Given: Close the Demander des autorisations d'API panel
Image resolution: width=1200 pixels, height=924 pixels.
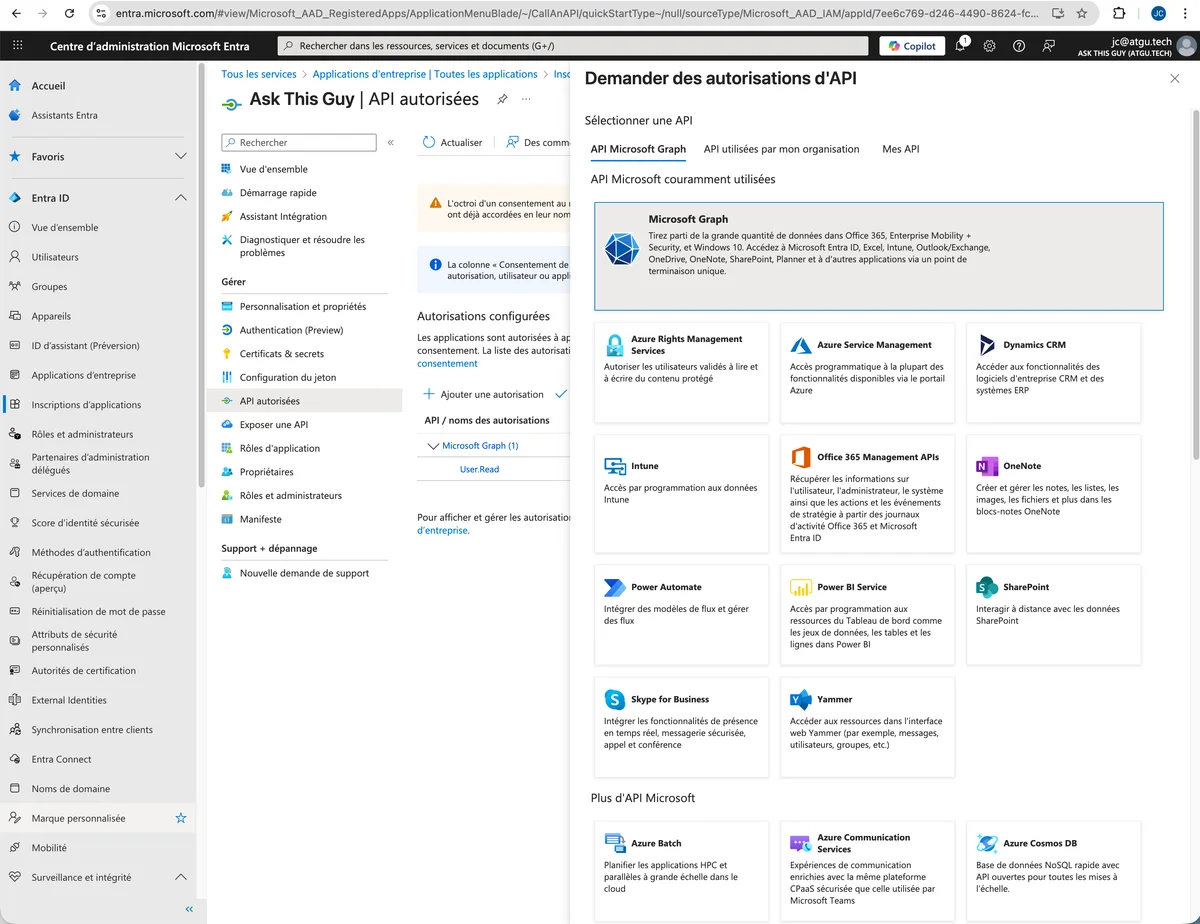Looking at the screenshot, I should coord(1174,78).
